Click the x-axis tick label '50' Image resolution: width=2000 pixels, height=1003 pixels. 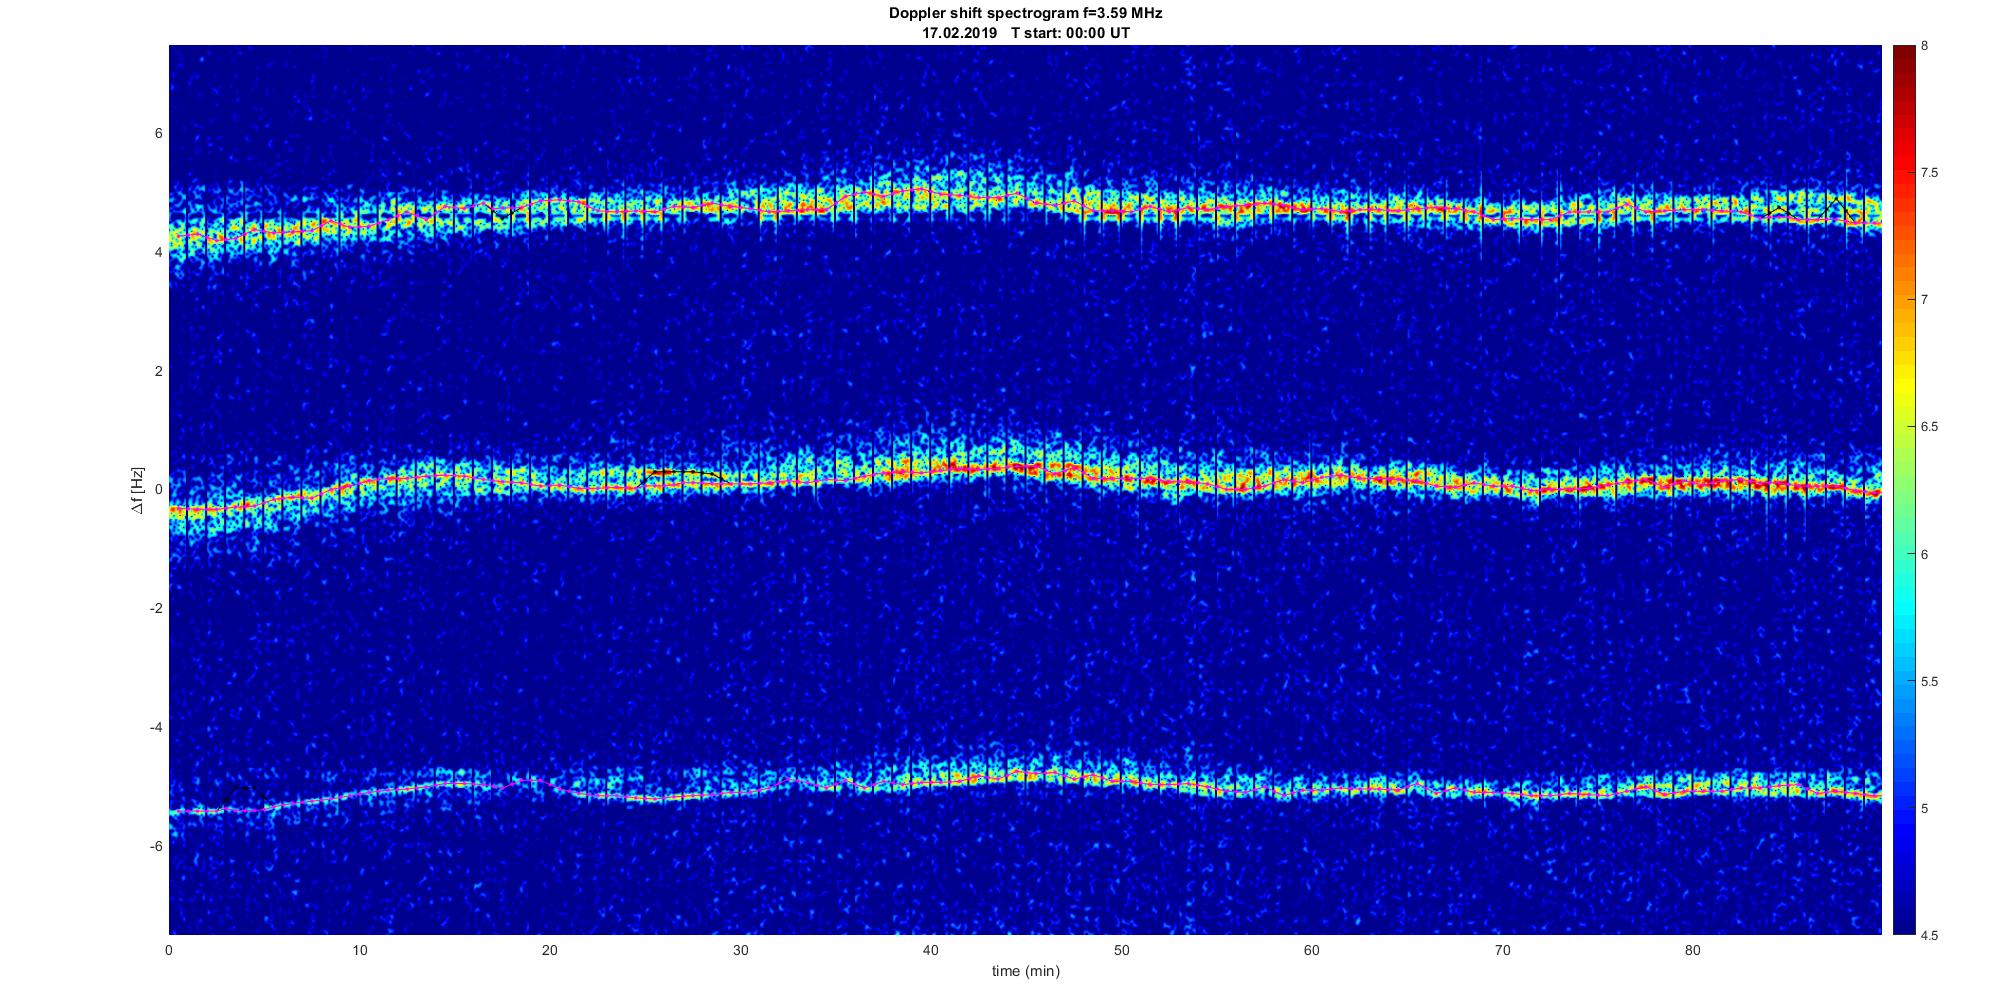coord(1122,950)
